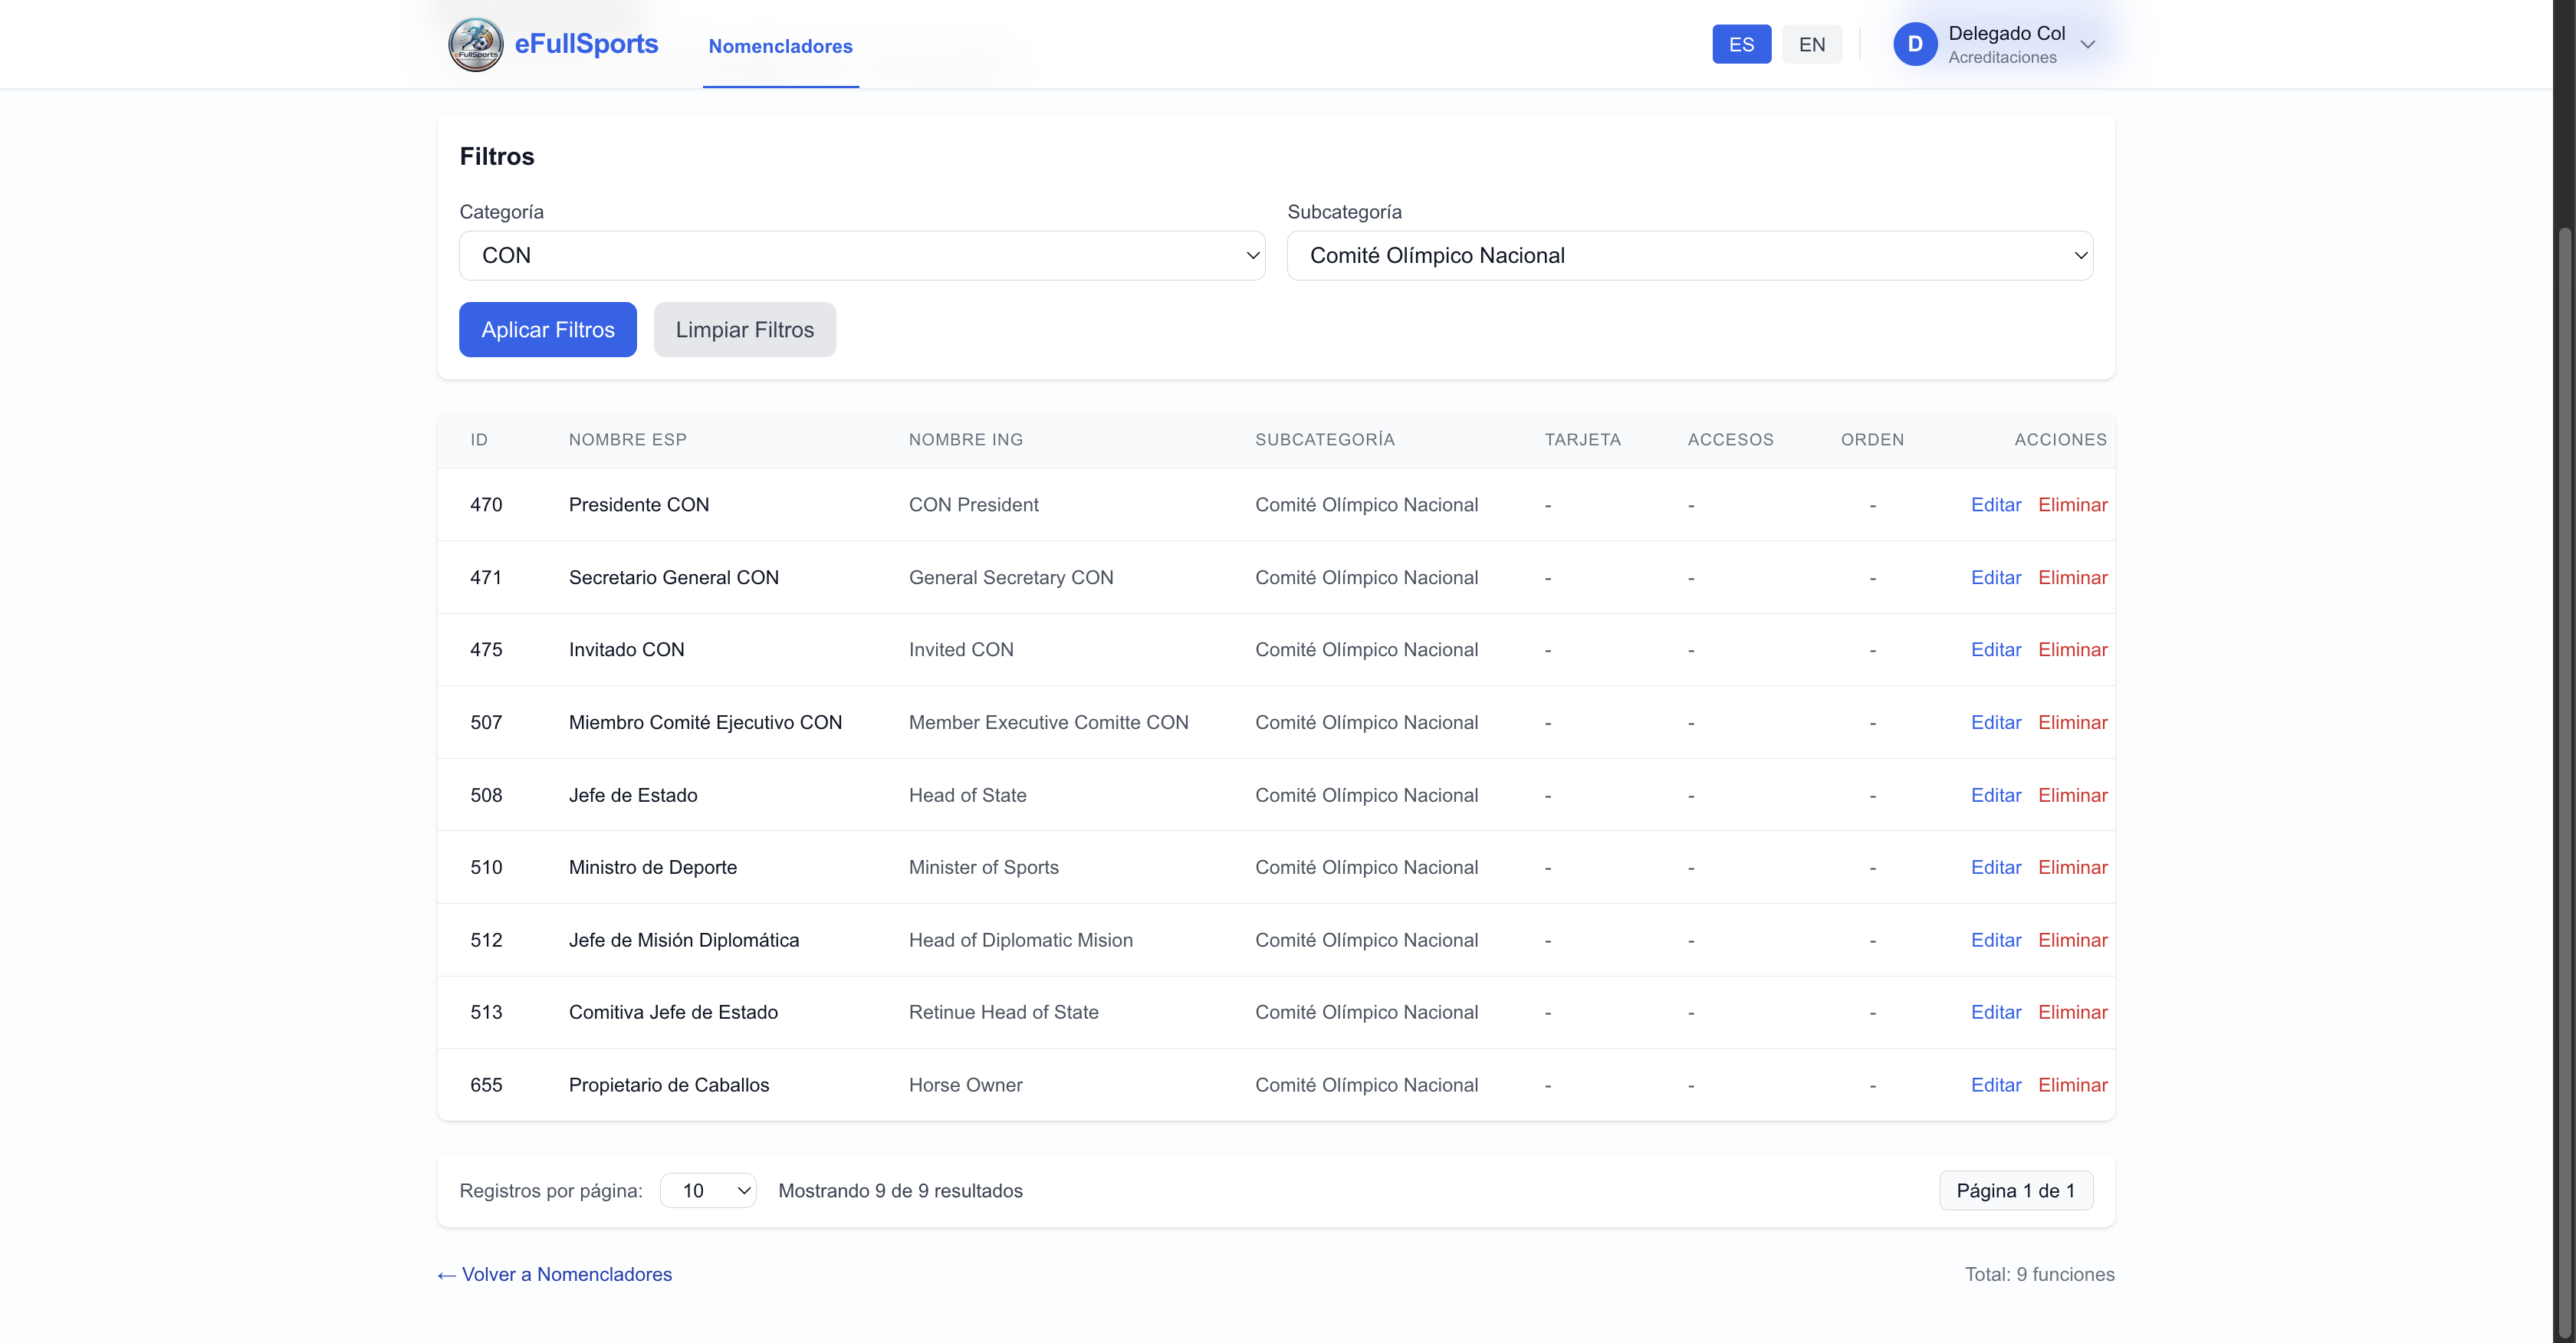This screenshot has width=2576, height=1343.
Task: Change records per page dropdown
Action: pos(708,1190)
